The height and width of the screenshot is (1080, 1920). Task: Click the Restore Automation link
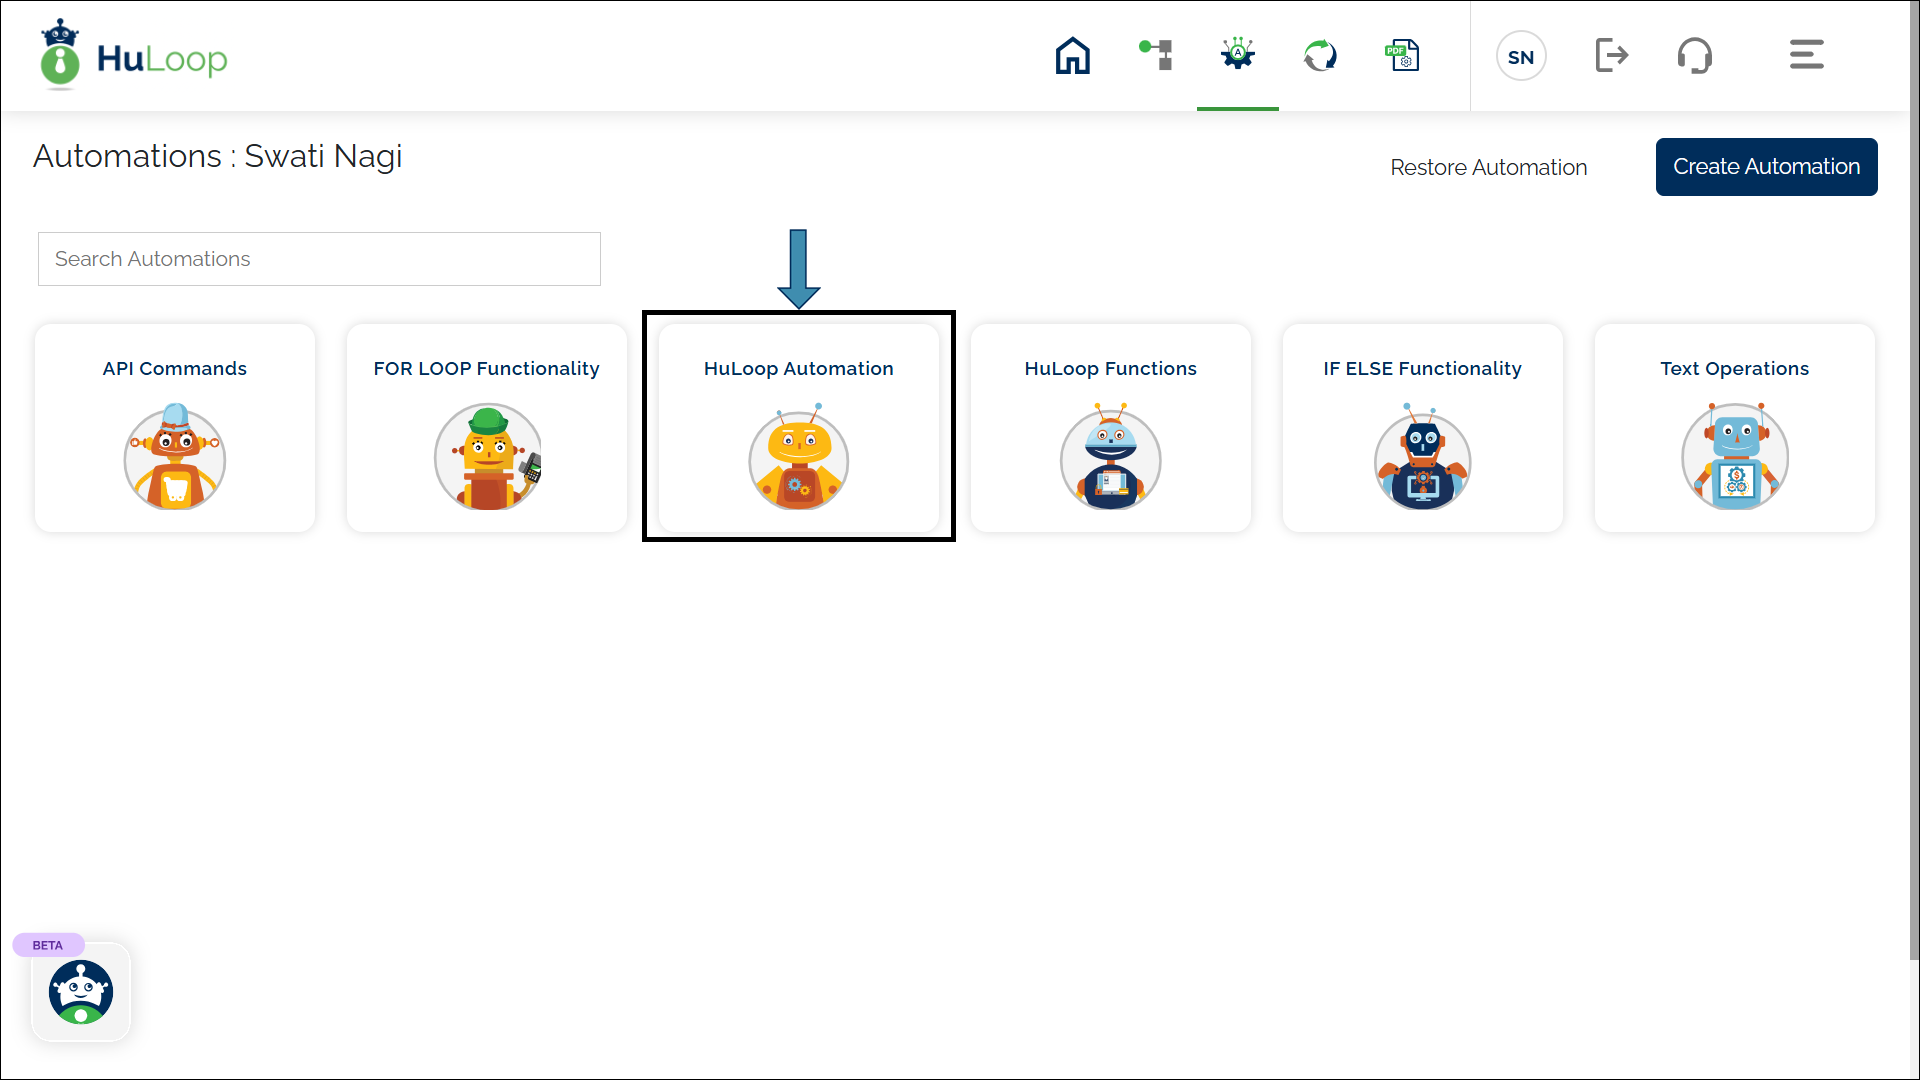pos(1488,168)
